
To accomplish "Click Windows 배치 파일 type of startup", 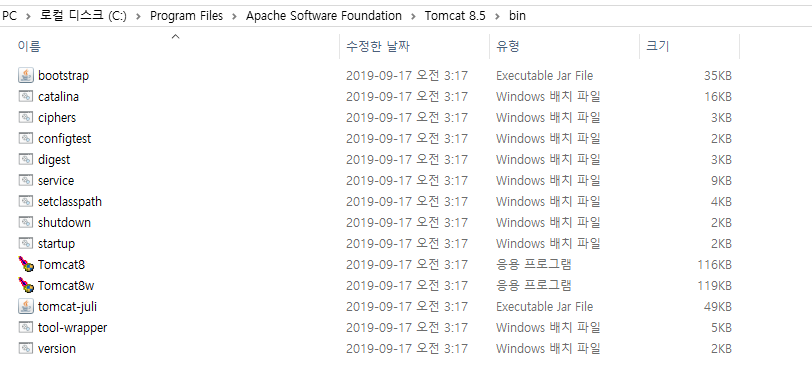I will (548, 243).
